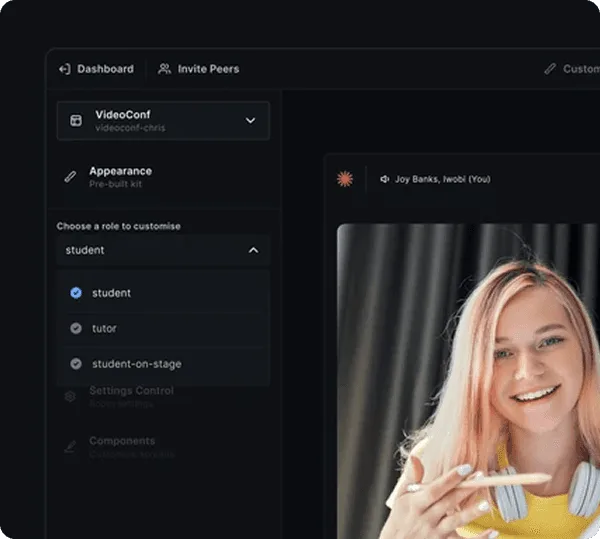Select the student-on-stage role option
This screenshot has height=539, width=600.
tap(163, 364)
